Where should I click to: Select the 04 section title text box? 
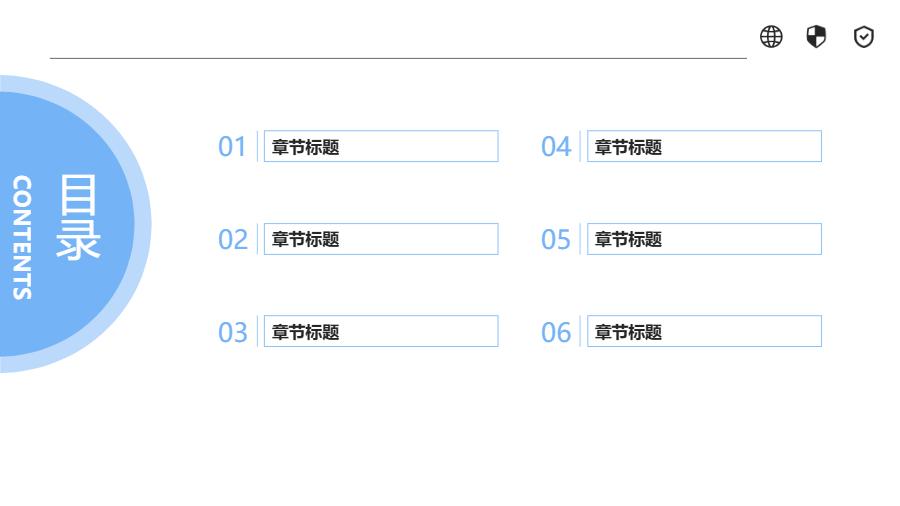click(x=704, y=146)
